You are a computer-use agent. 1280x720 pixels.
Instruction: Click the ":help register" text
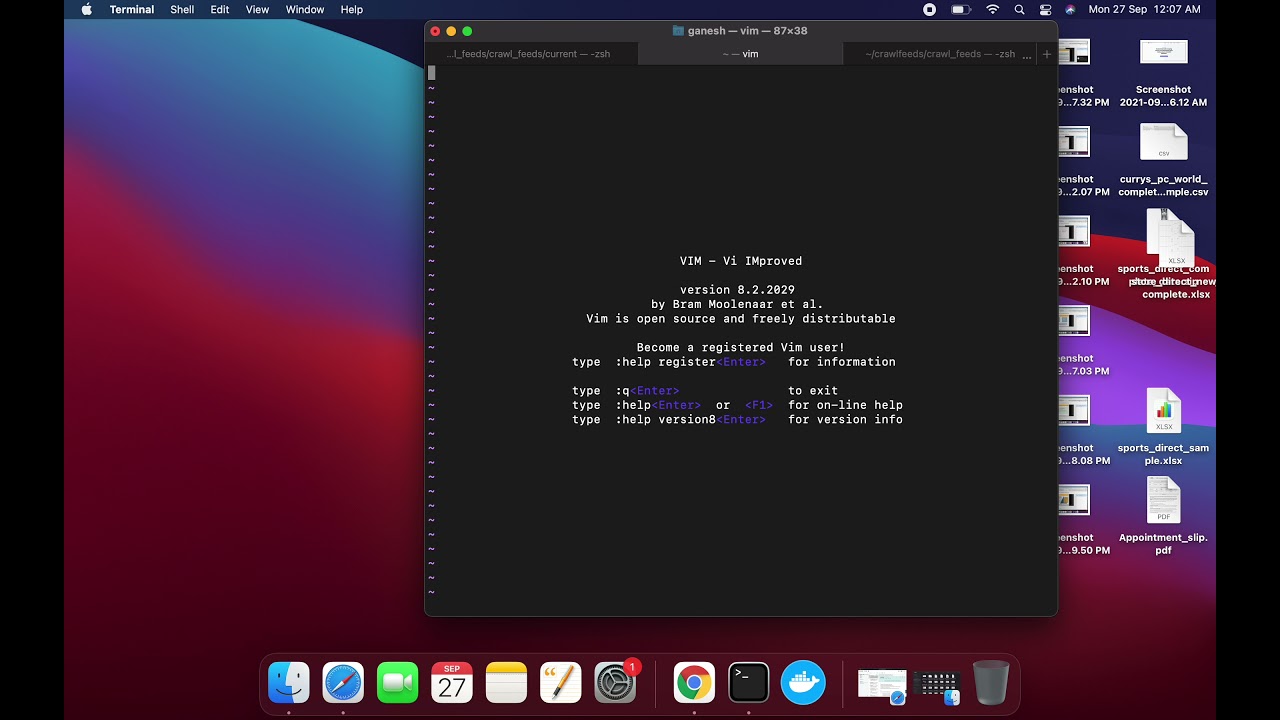pyautogui.click(x=665, y=362)
